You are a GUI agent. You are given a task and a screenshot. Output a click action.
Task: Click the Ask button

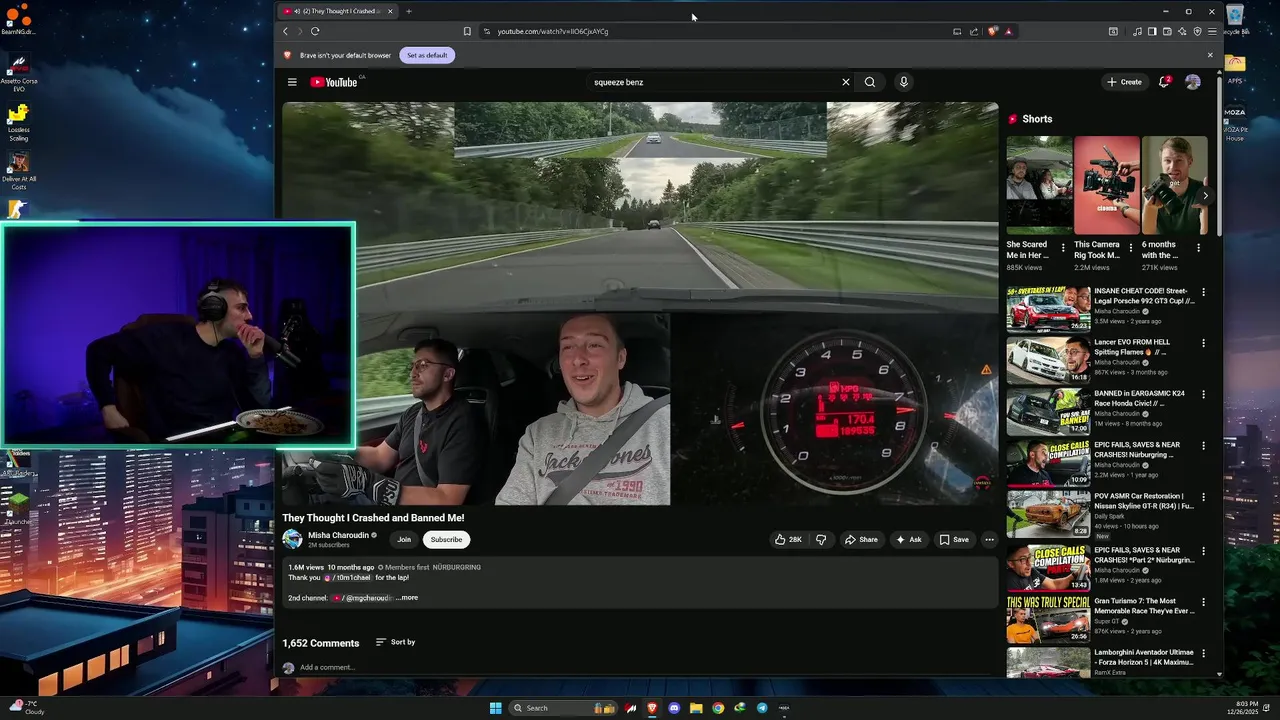(909, 539)
